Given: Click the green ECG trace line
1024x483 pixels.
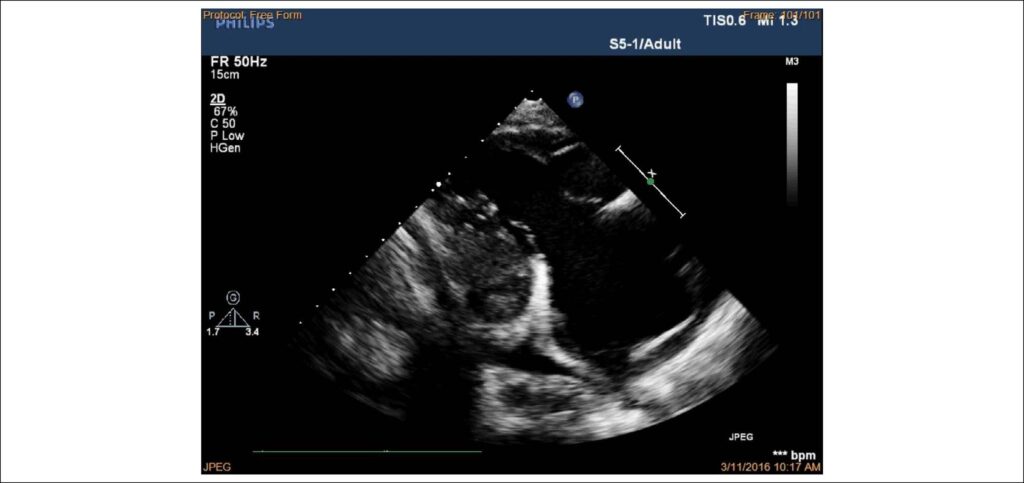Looking at the screenshot, I should tap(367, 451).
